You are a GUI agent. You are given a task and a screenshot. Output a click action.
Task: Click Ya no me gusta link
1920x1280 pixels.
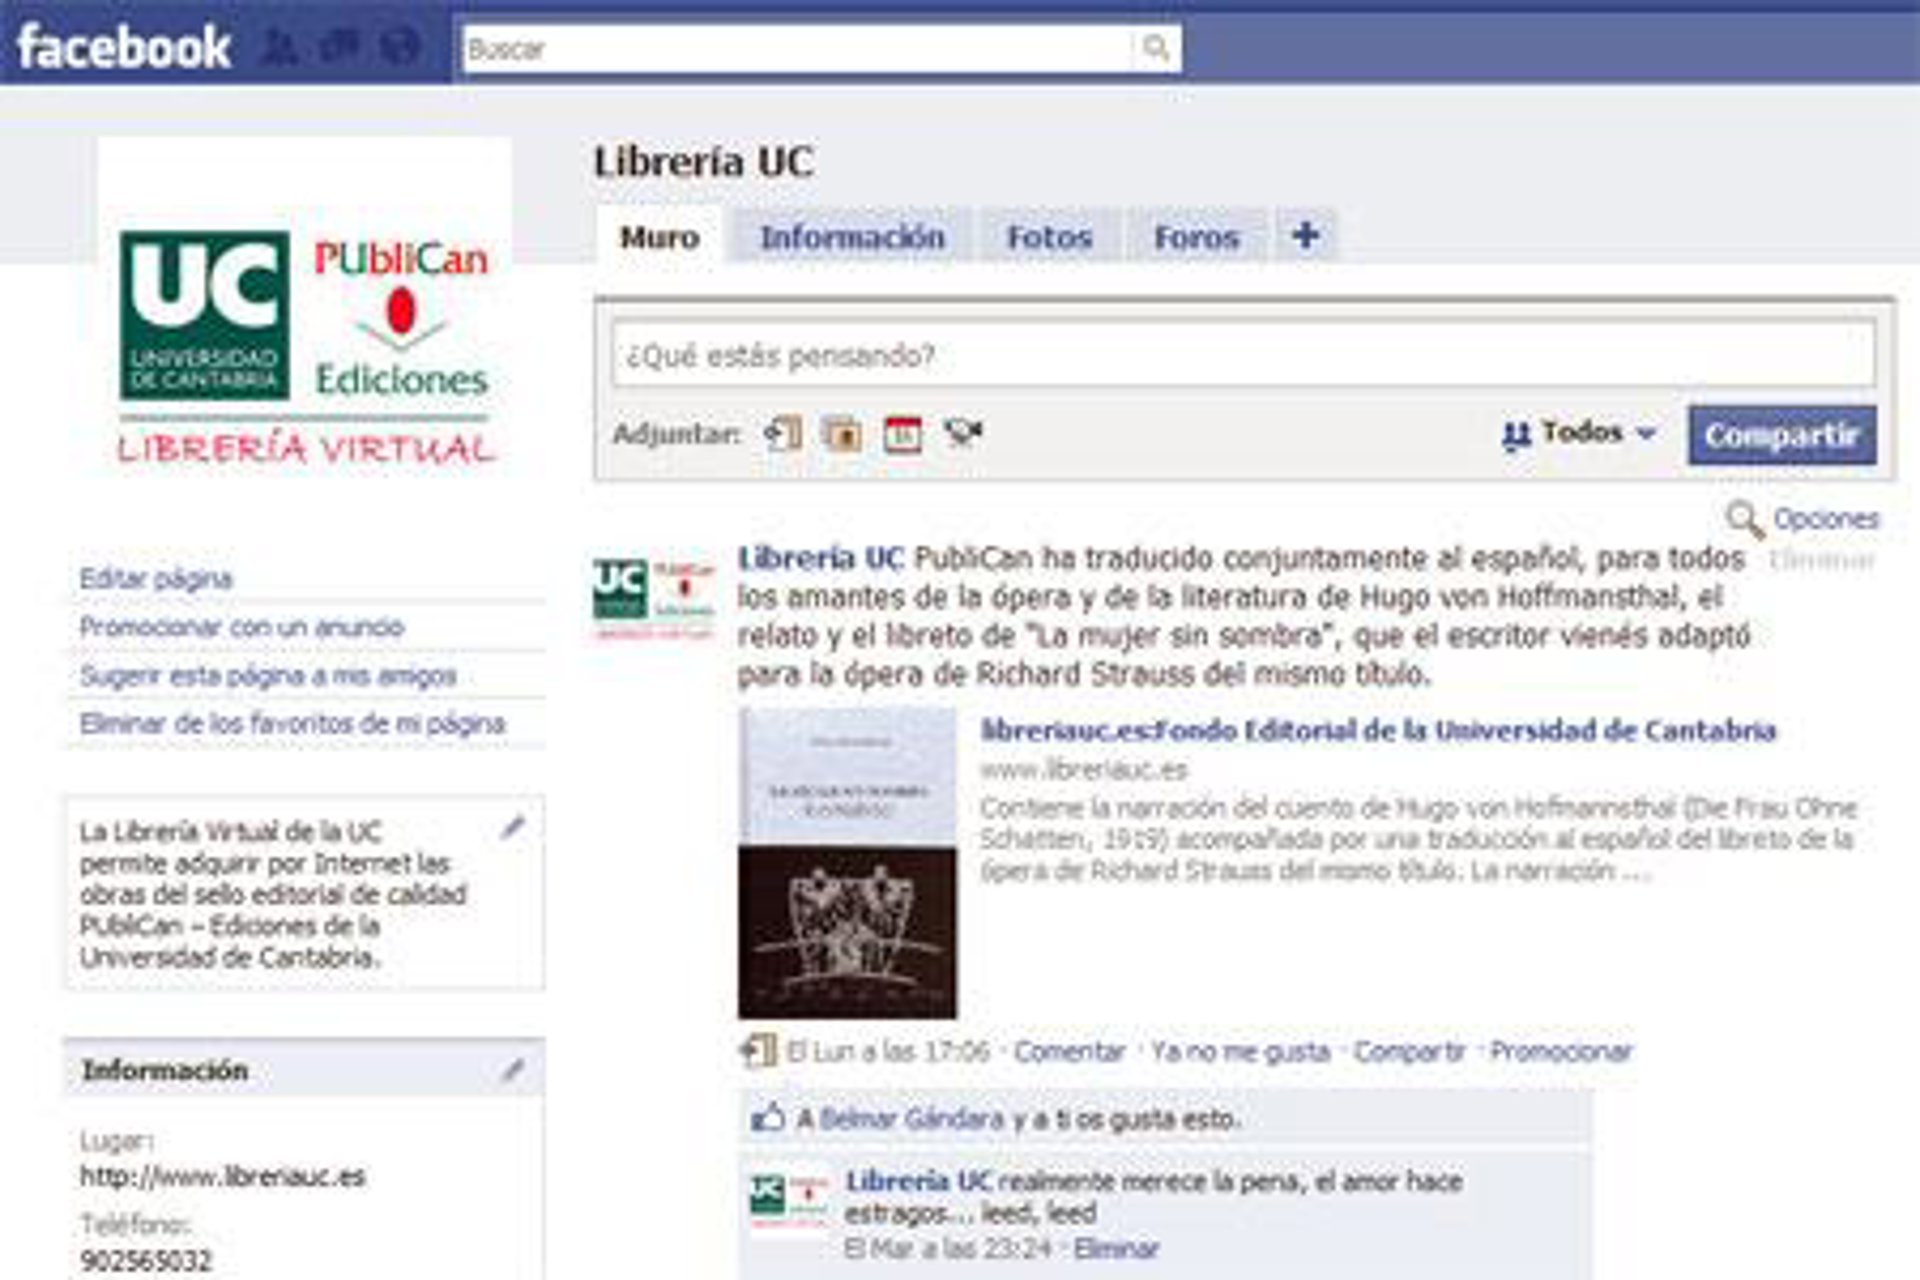(x=1240, y=1051)
